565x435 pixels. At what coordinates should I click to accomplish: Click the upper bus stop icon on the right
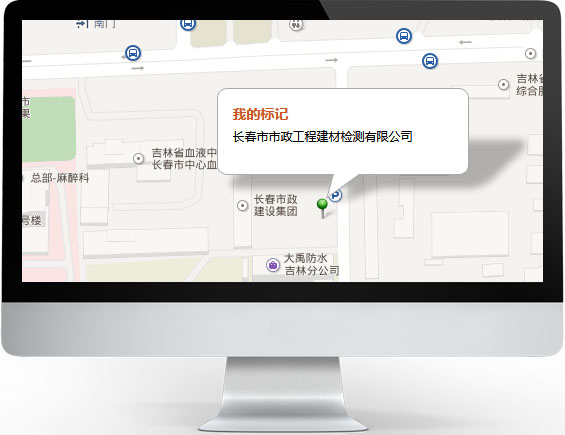[404, 36]
